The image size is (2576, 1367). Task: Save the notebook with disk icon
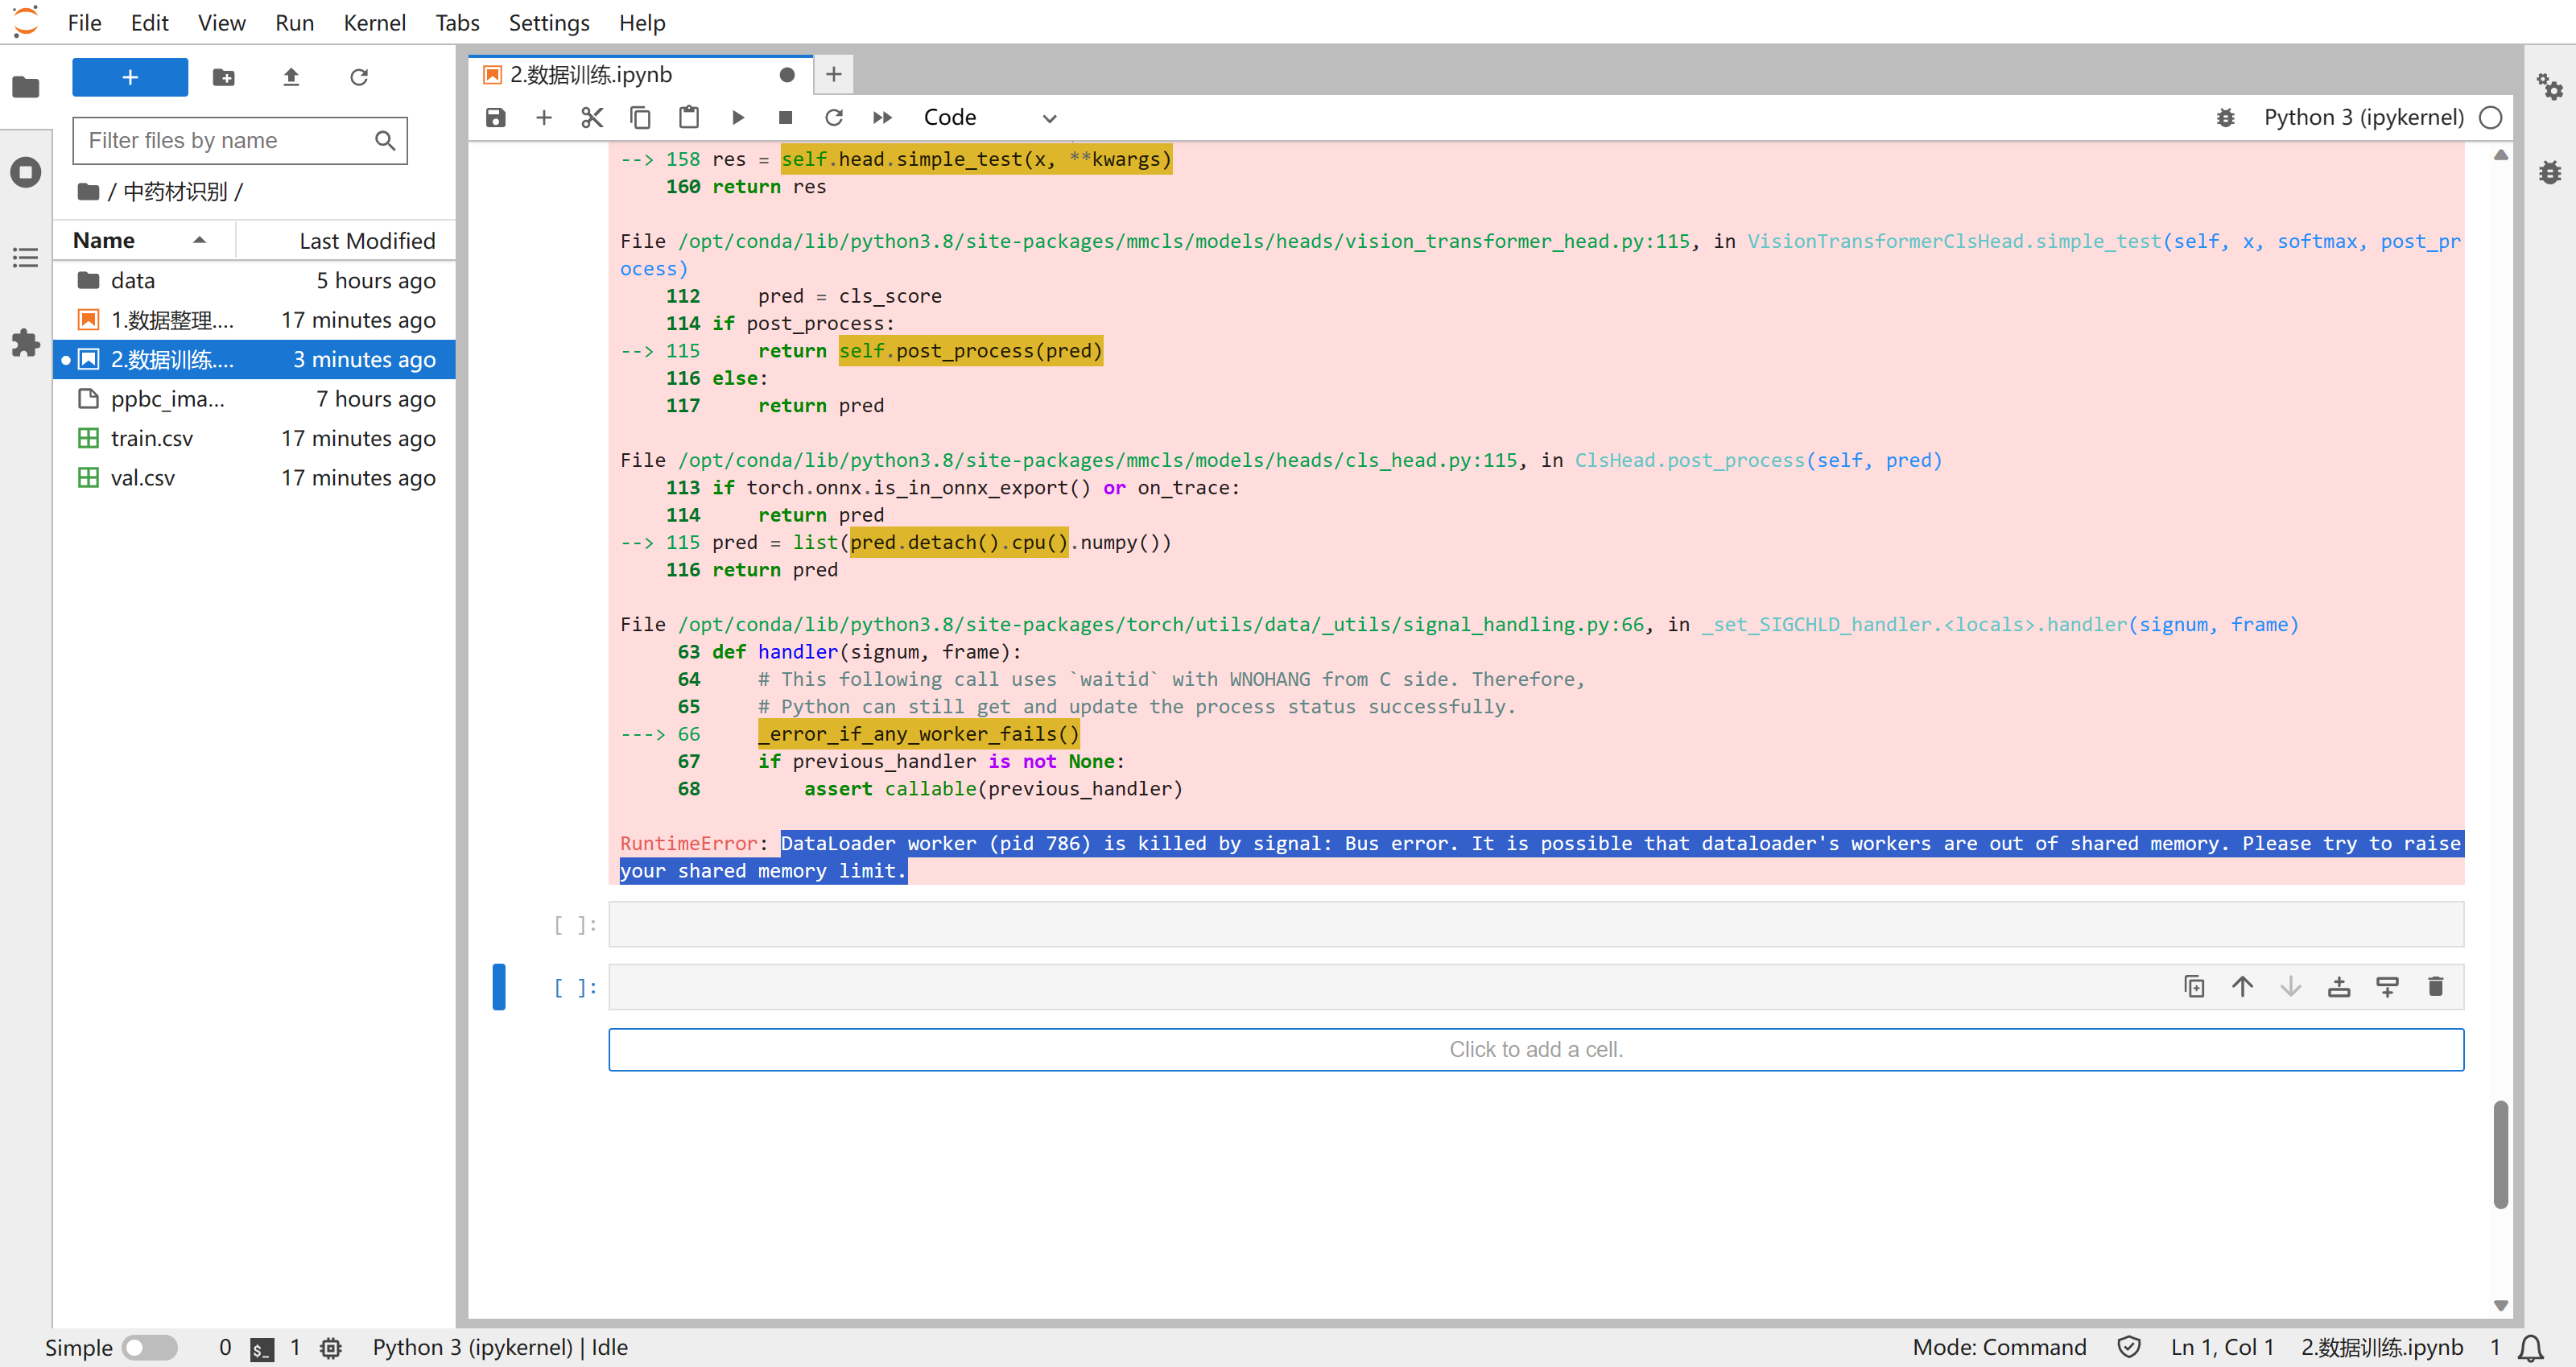pyautogui.click(x=496, y=118)
